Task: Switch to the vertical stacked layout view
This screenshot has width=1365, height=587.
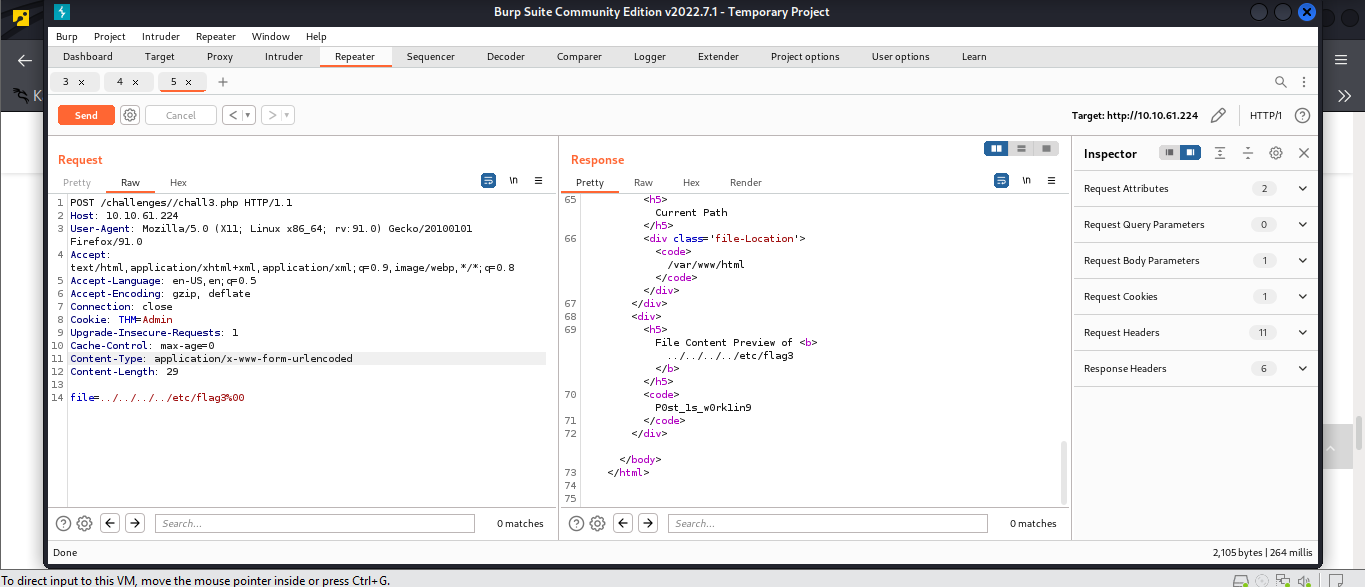Action: tap(1021, 149)
